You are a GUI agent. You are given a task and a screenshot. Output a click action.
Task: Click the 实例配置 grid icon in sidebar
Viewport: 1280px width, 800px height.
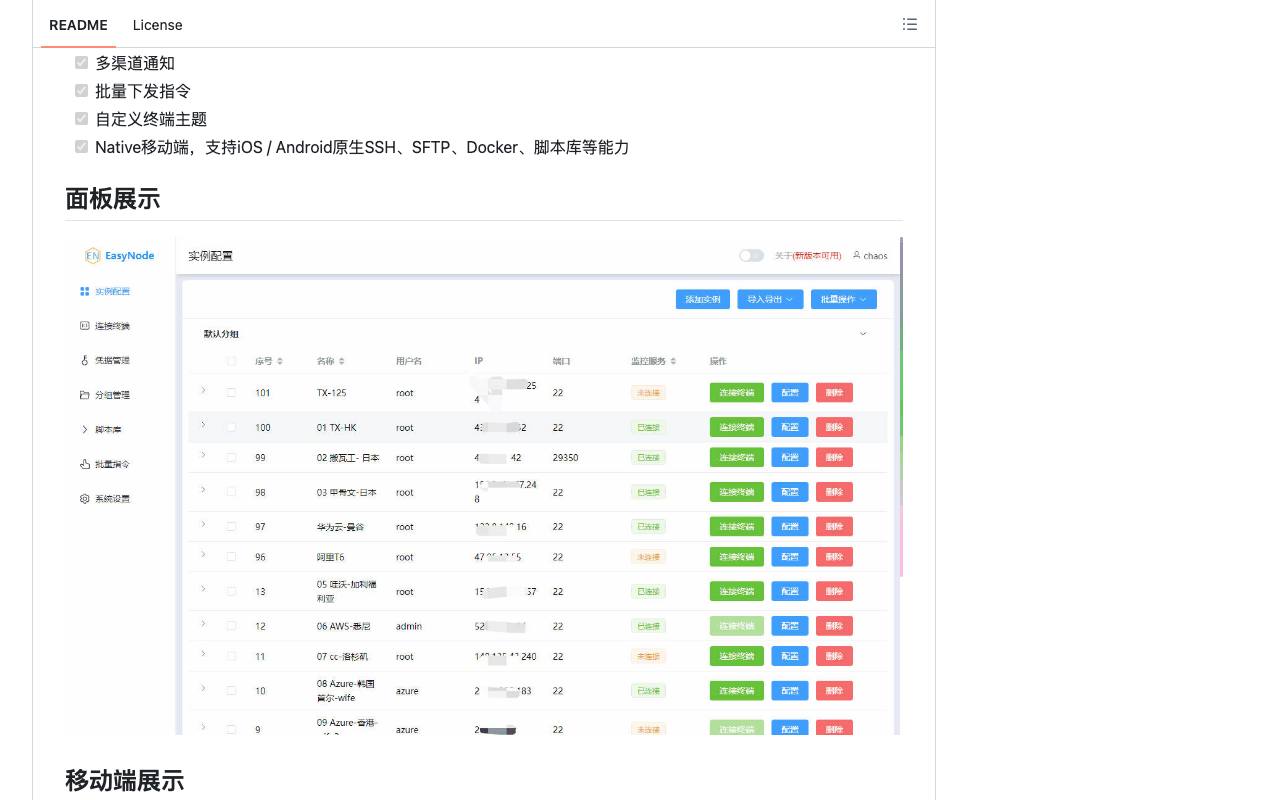85,292
